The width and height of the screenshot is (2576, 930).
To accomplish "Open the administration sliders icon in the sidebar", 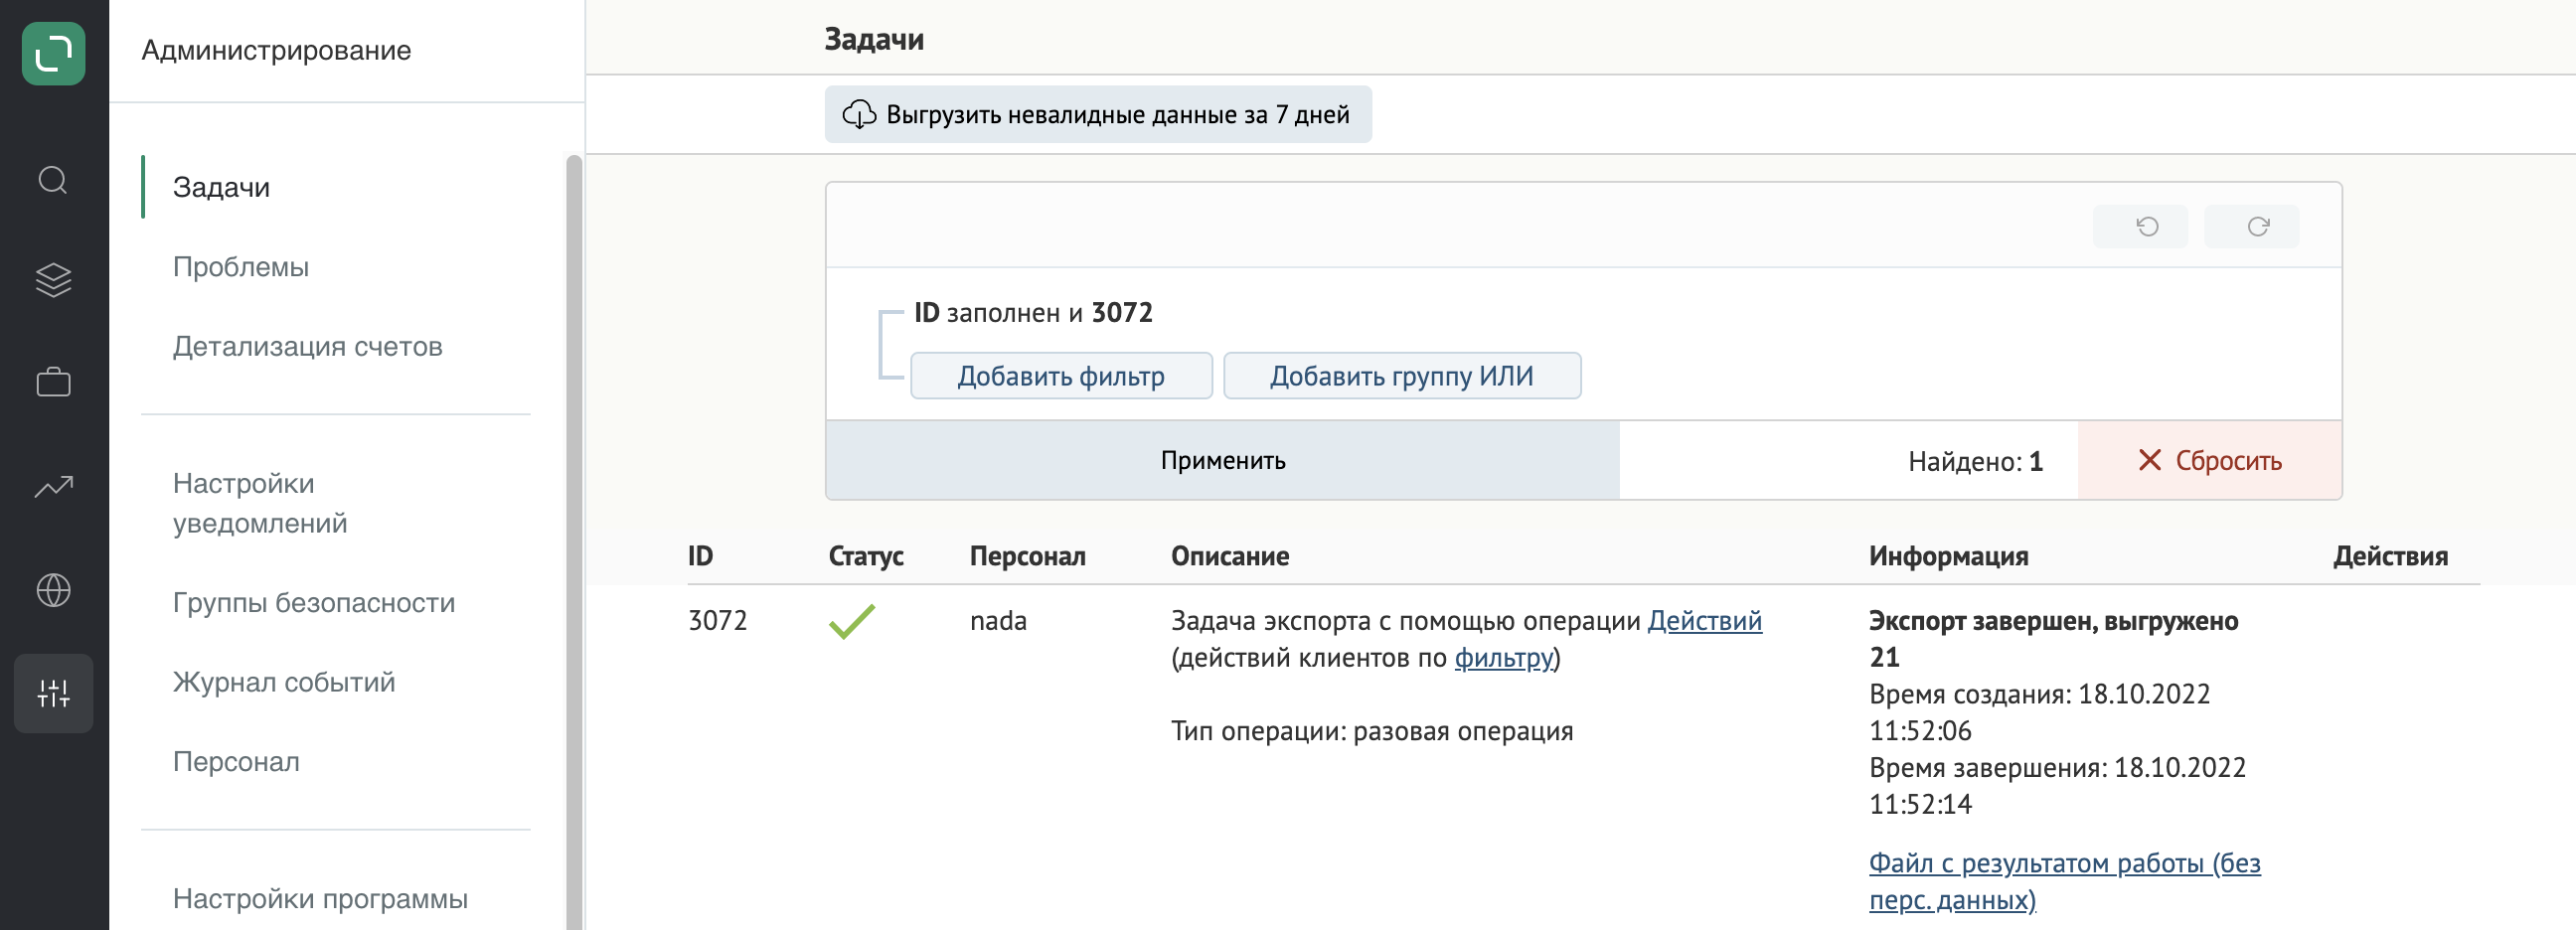I will [x=53, y=693].
